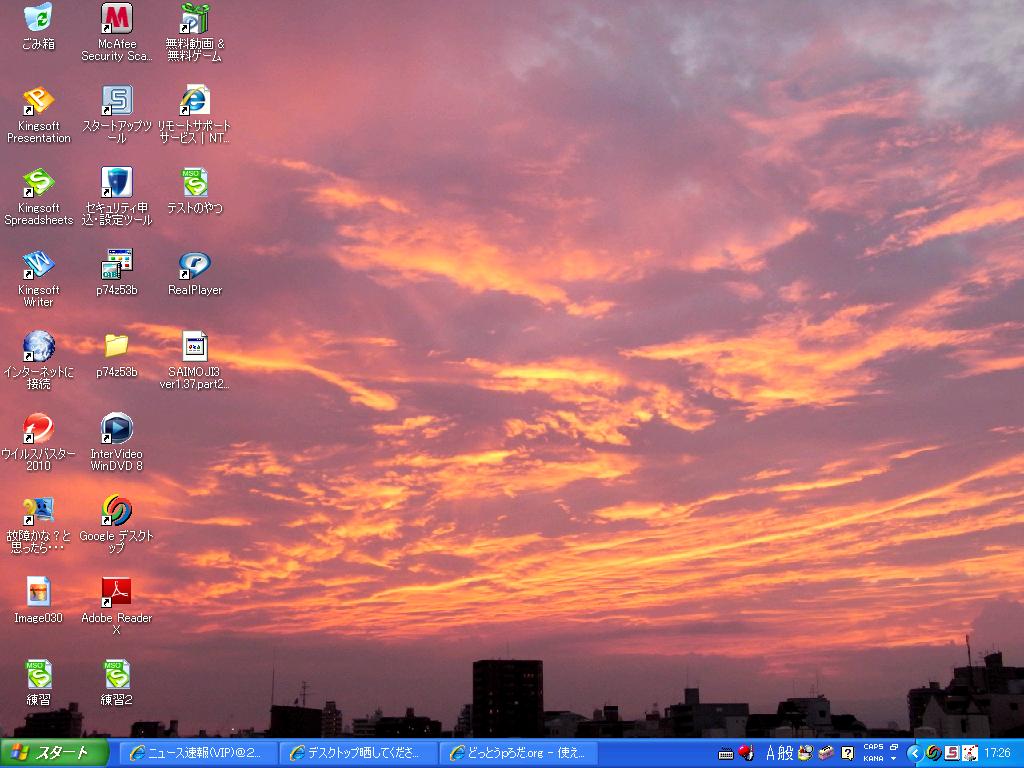Change IME conversion mode 般 indicator
Image resolution: width=1024 pixels, height=768 pixels.
click(x=786, y=753)
